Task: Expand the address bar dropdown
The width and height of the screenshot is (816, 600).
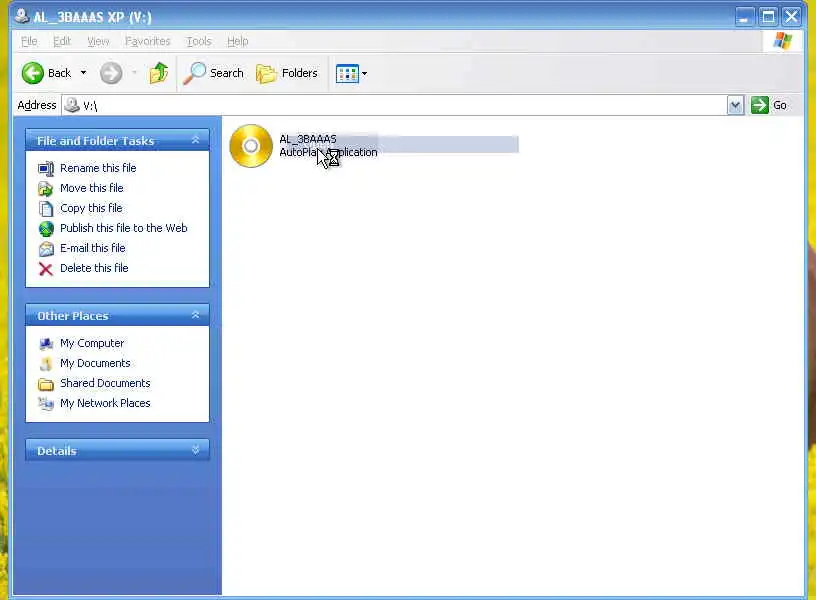Action: tap(735, 106)
